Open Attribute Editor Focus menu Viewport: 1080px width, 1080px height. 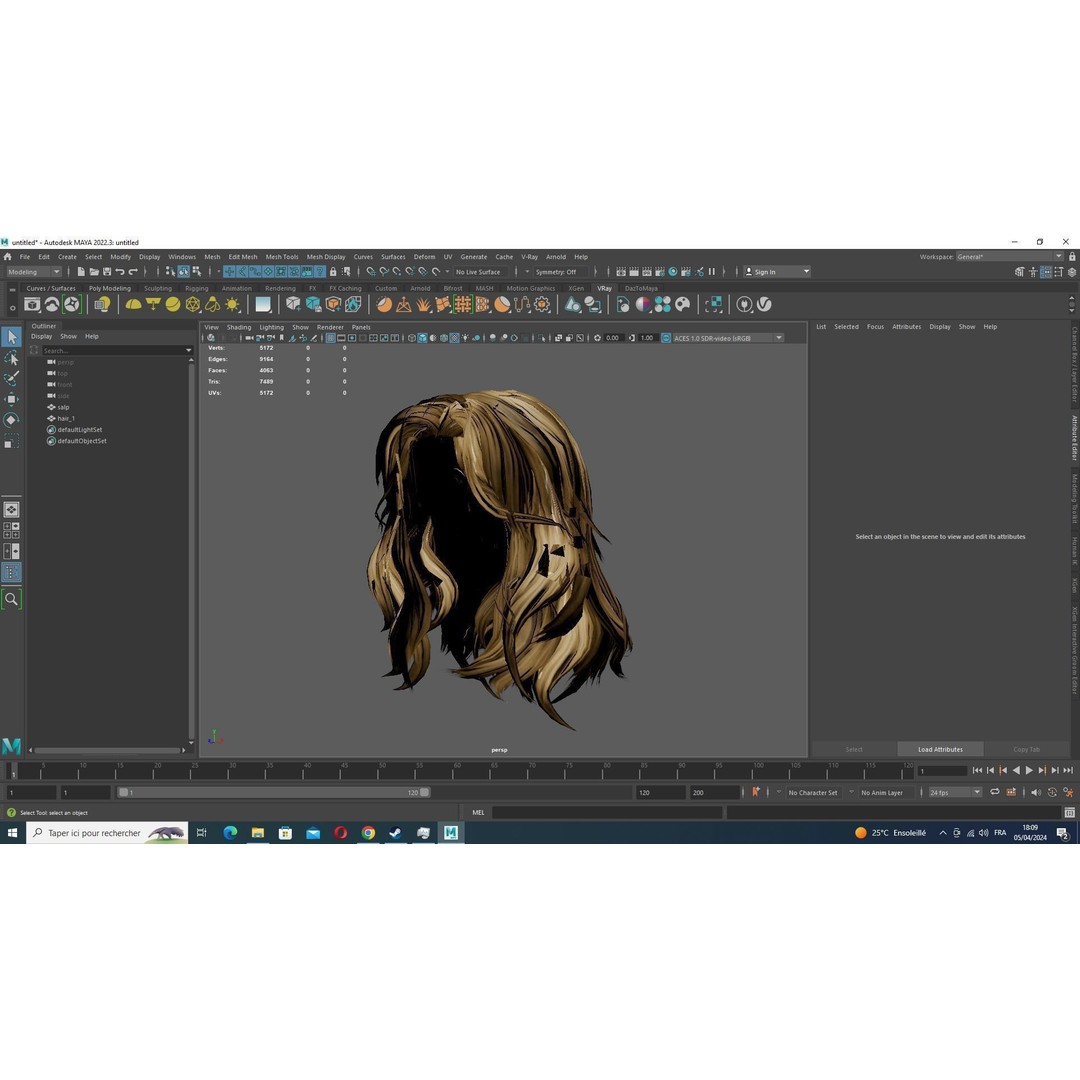click(875, 326)
